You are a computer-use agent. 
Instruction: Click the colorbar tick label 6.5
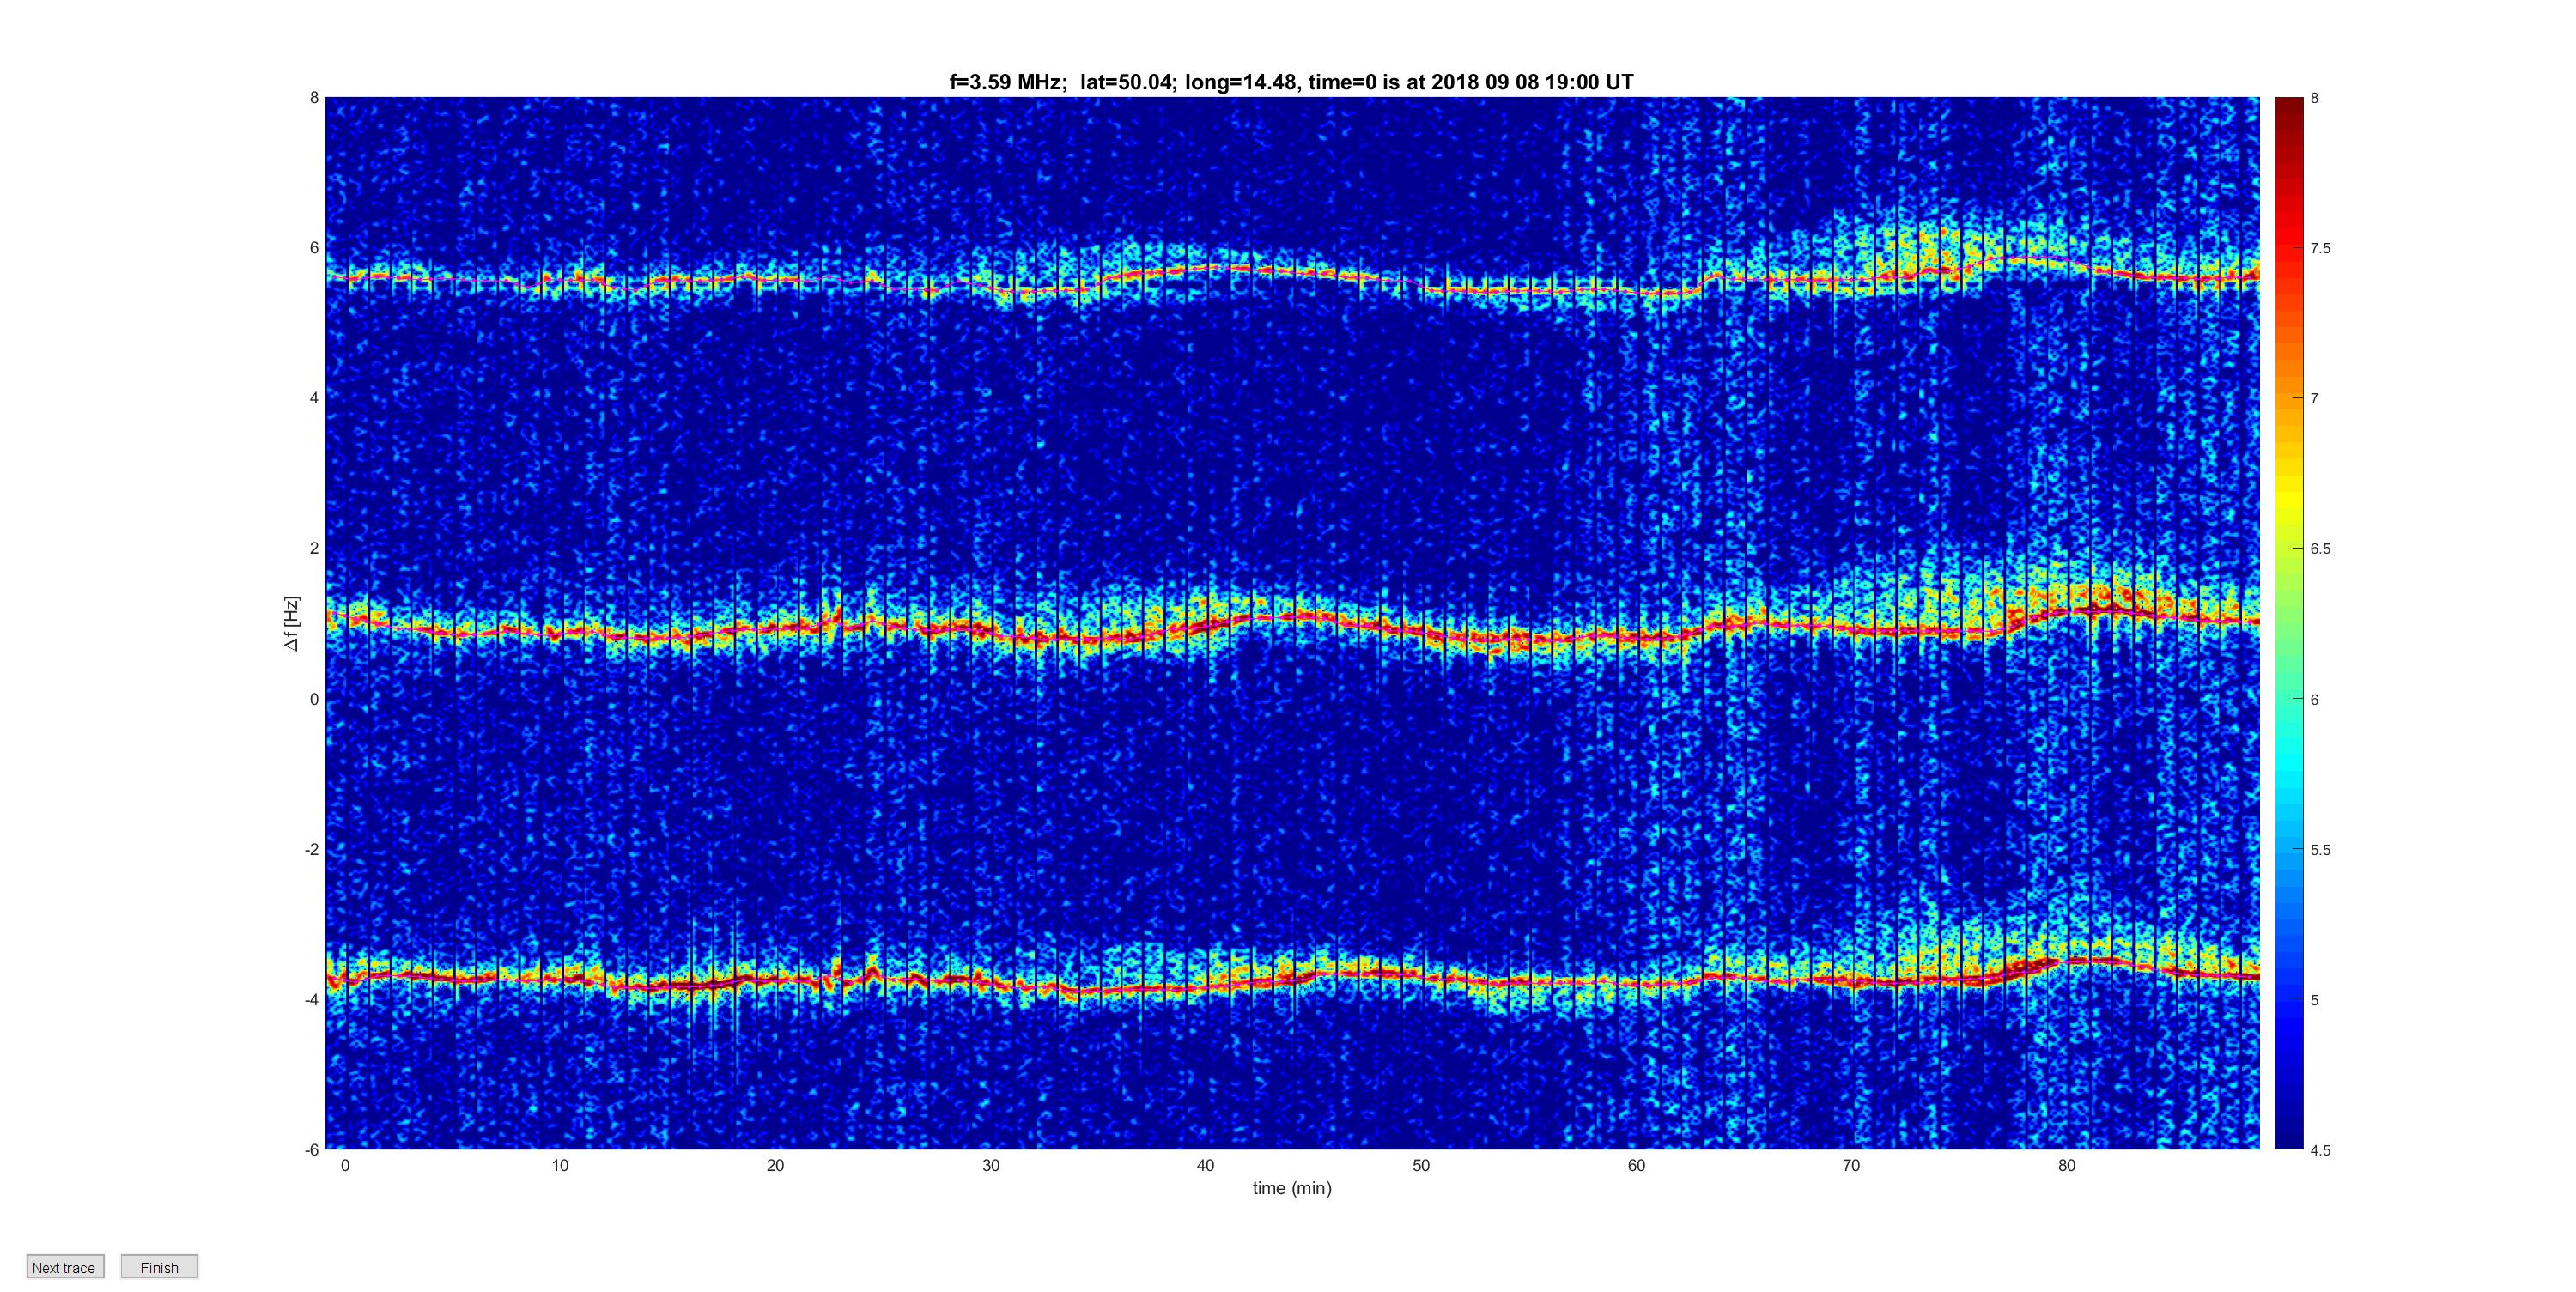2320,549
